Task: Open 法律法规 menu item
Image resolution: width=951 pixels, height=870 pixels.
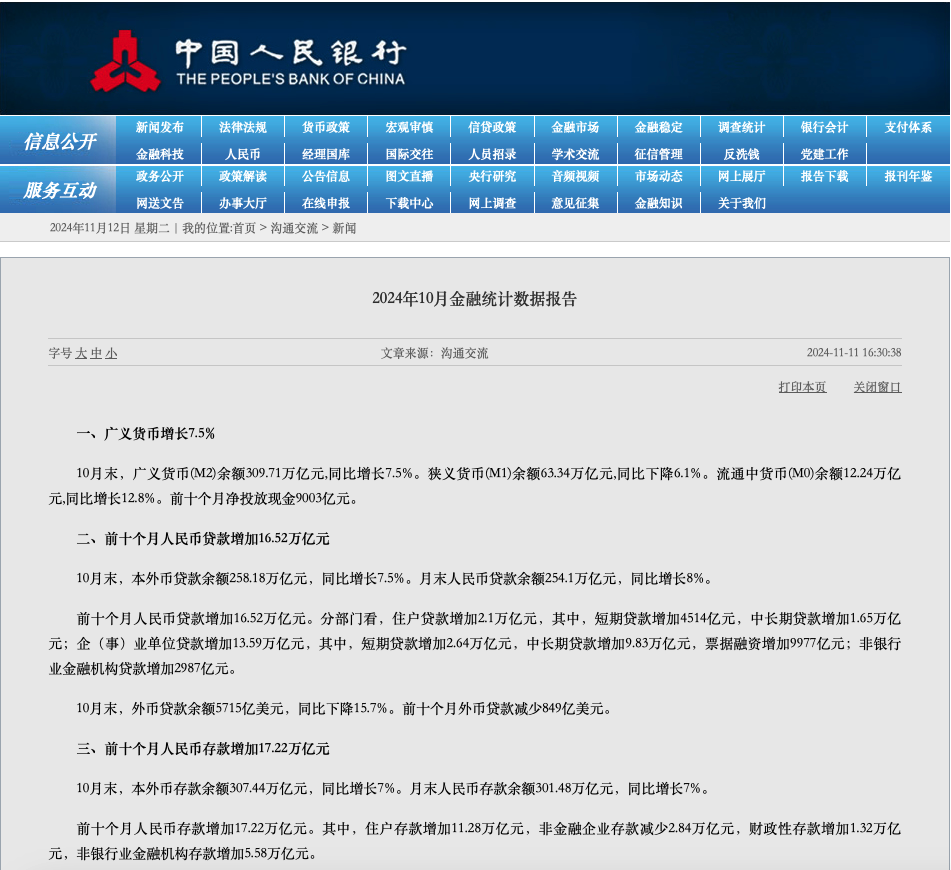Action: click(x=243, y=127)
